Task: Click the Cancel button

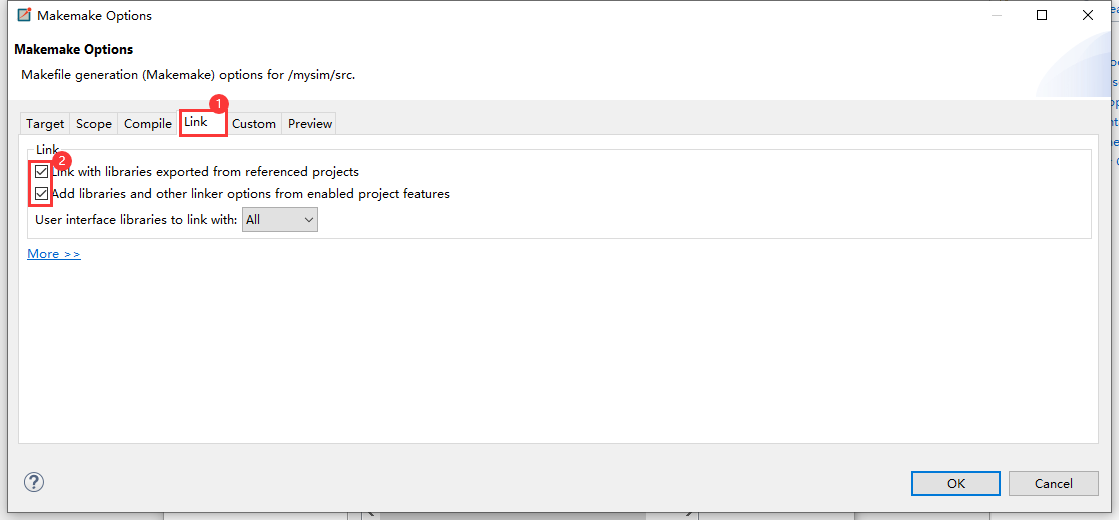Action: pos(1053,483)
